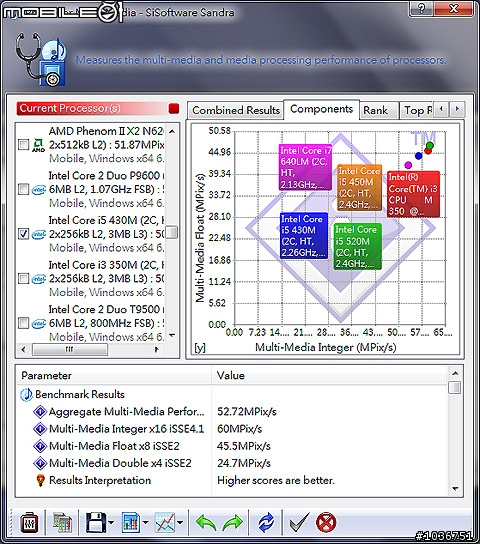Select the Components tab

click(322, 109)
